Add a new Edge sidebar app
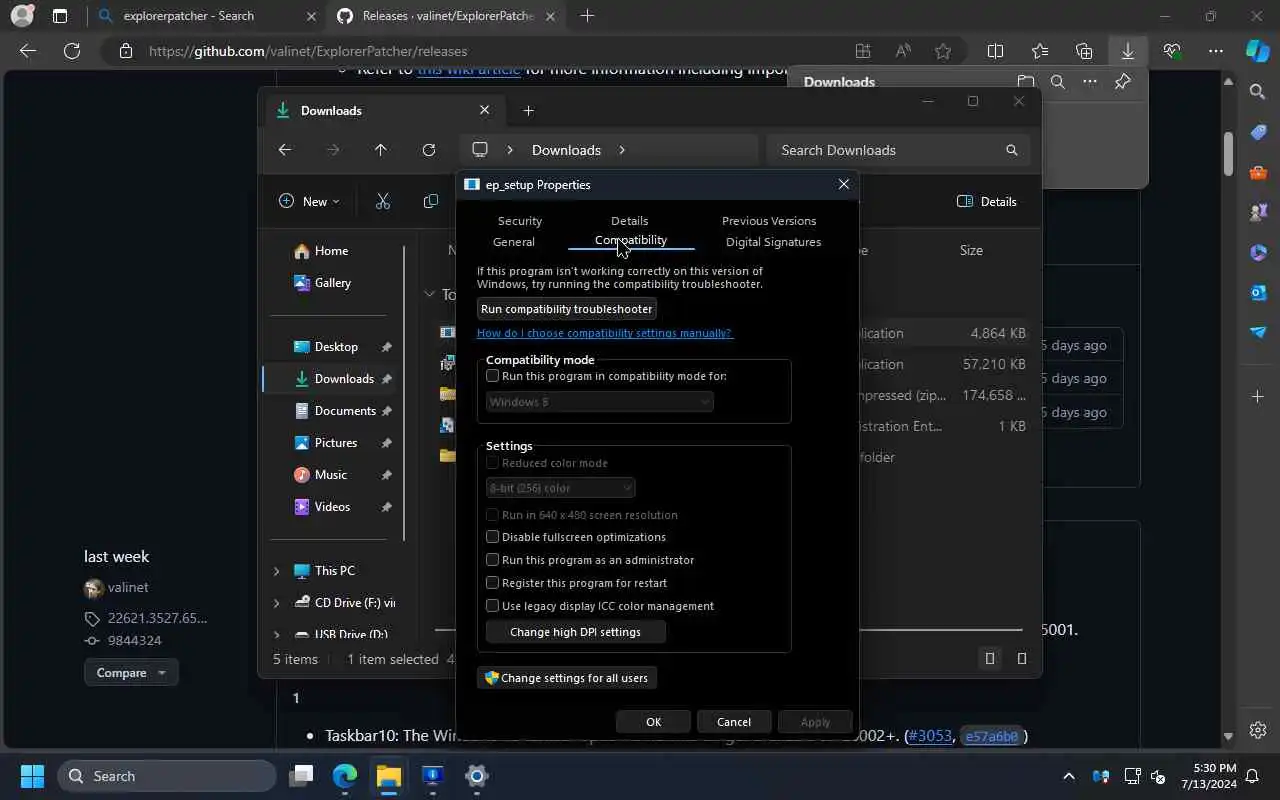Image resolution: width=1280 pixels, height=800 pixels. coord(1258,397)
